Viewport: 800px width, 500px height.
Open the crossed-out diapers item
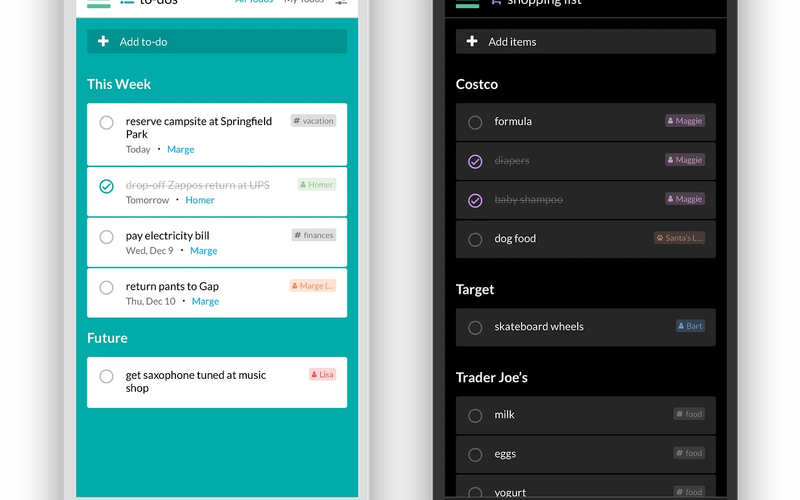pos(586,161)
